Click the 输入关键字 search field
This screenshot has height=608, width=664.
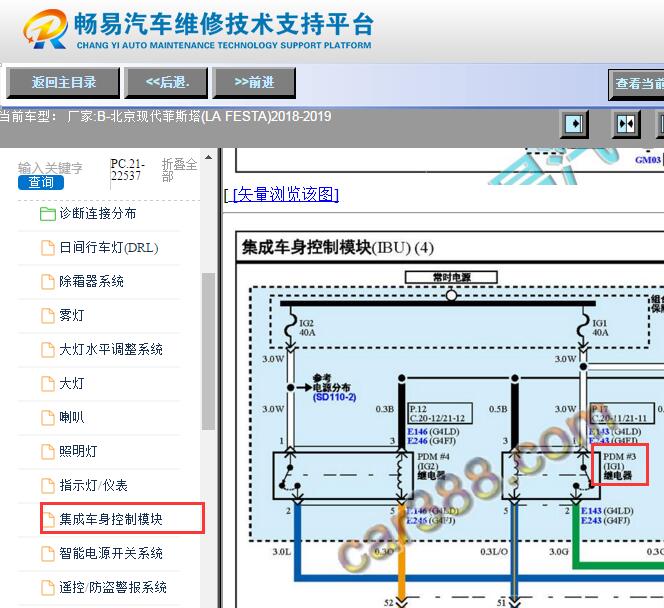tap(50, 168)
